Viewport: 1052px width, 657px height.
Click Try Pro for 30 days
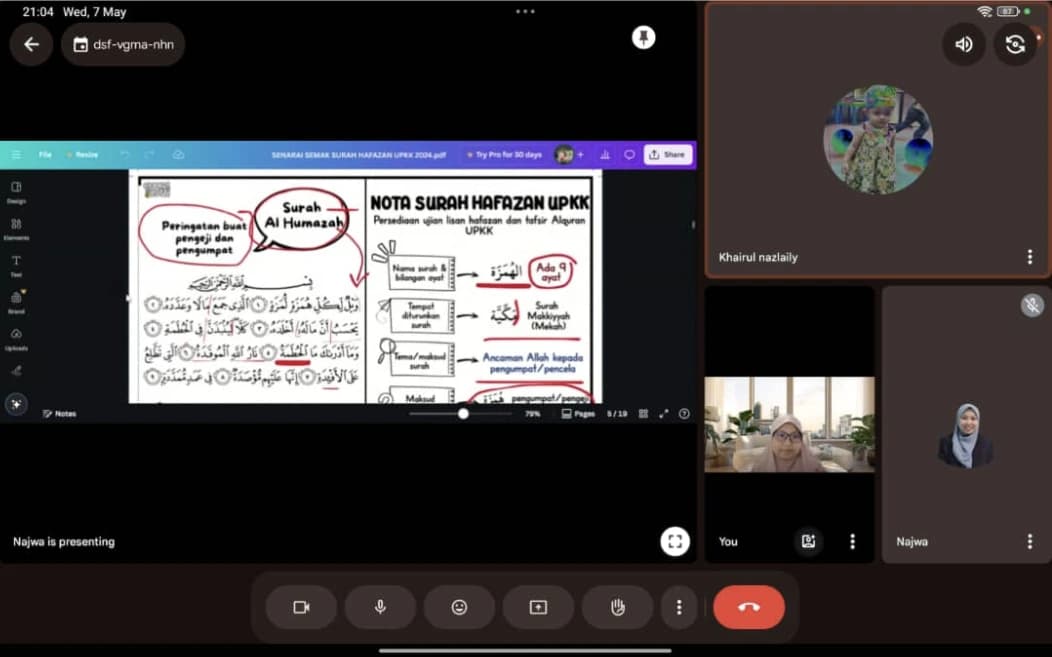tap(505, 155)
